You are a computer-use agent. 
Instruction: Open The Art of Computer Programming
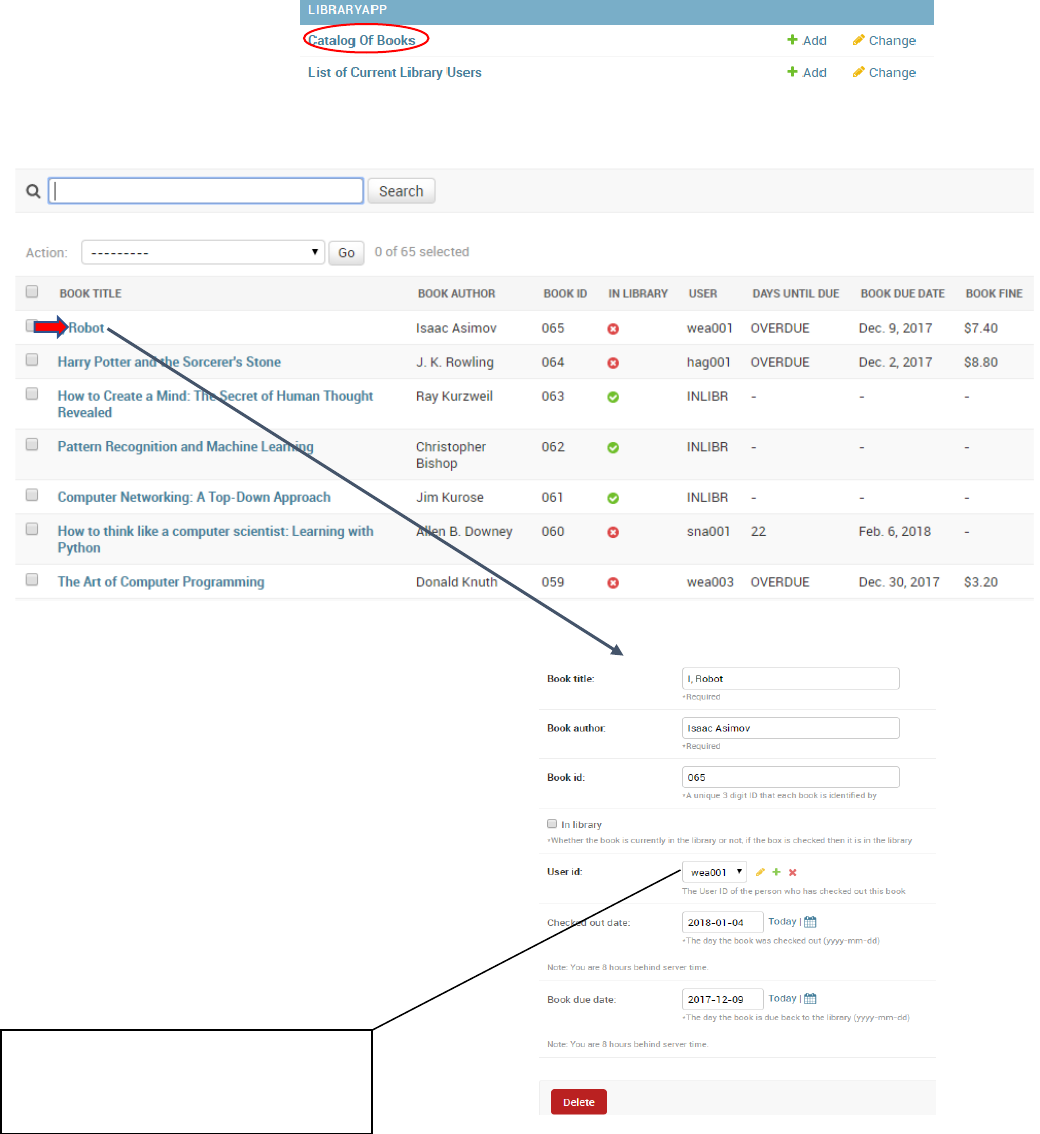coord(161,581)
